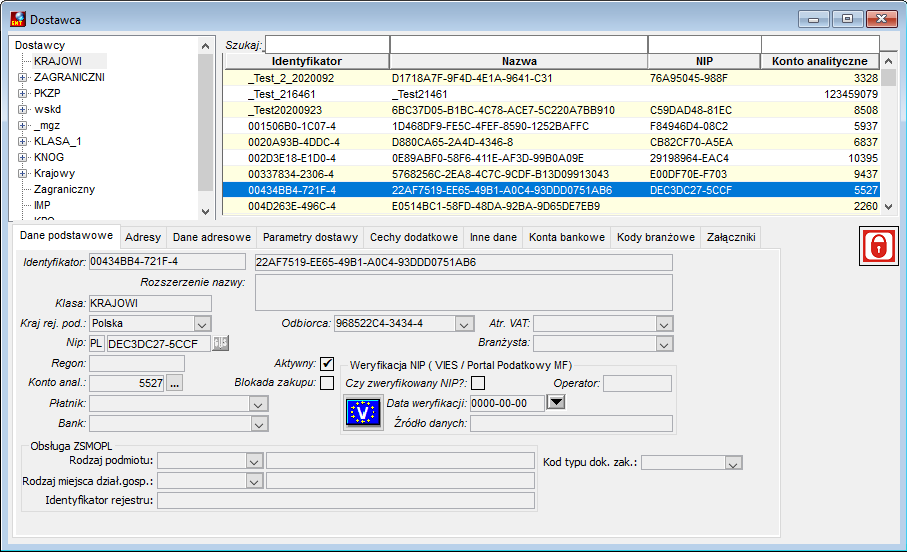This screenshot has height=552, width=907.
Task: Select row 00337834-2306-4
Action: click(x=552, y=174)
